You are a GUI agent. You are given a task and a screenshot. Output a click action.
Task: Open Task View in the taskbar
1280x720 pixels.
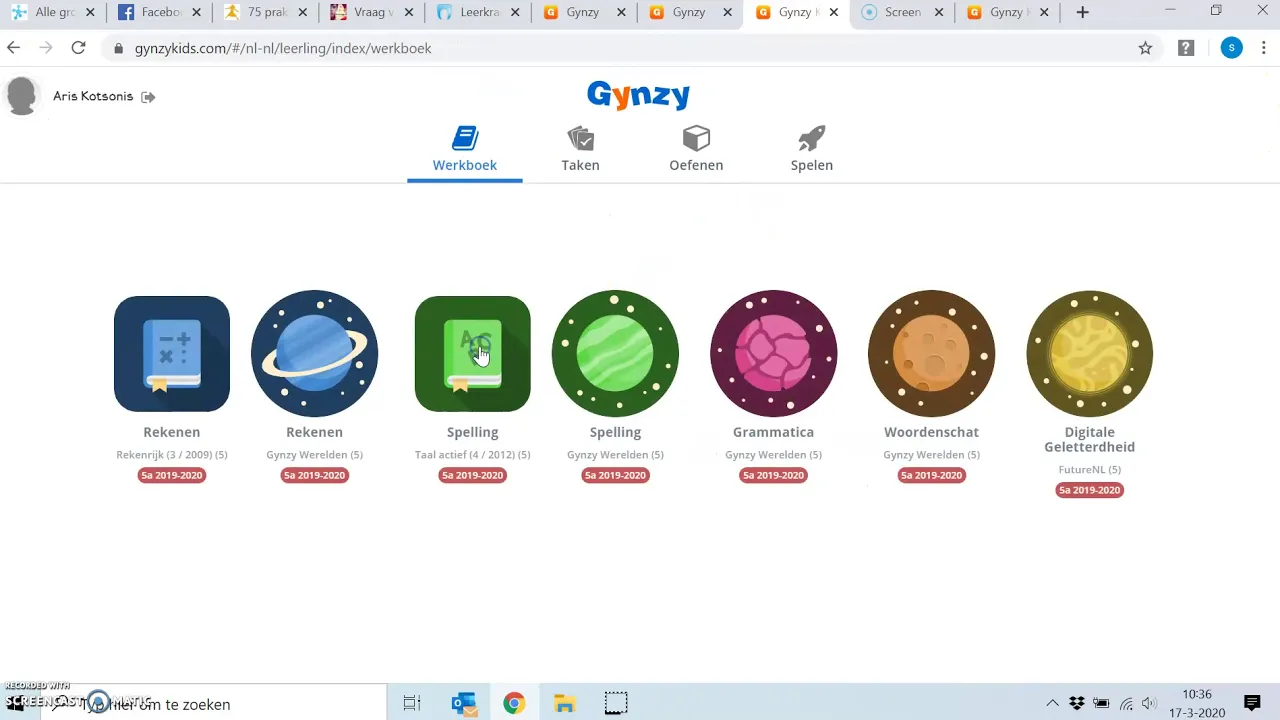(x=412, y=703)
